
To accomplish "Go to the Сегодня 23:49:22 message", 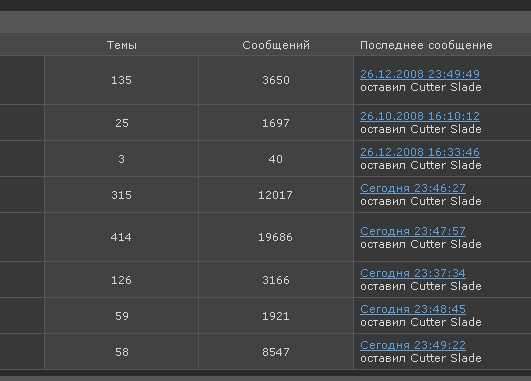I will (x=412, y=345).
